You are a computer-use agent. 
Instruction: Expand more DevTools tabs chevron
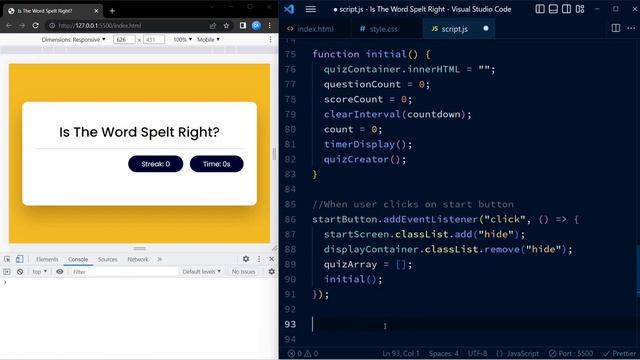click(160, 259)
